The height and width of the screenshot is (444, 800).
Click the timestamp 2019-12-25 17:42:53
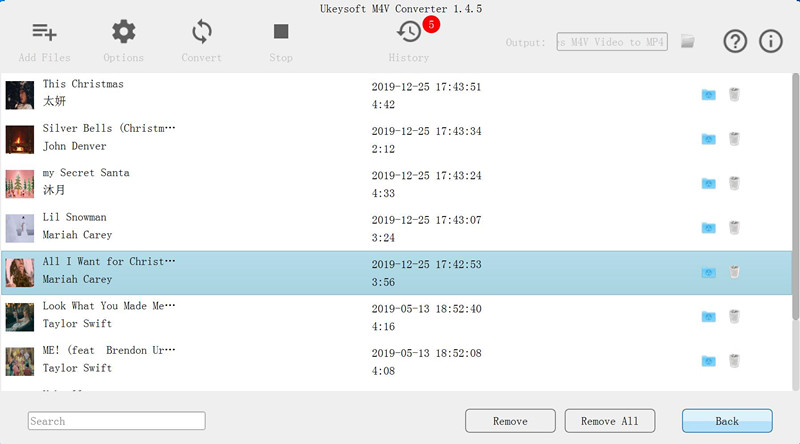point(426,264)
